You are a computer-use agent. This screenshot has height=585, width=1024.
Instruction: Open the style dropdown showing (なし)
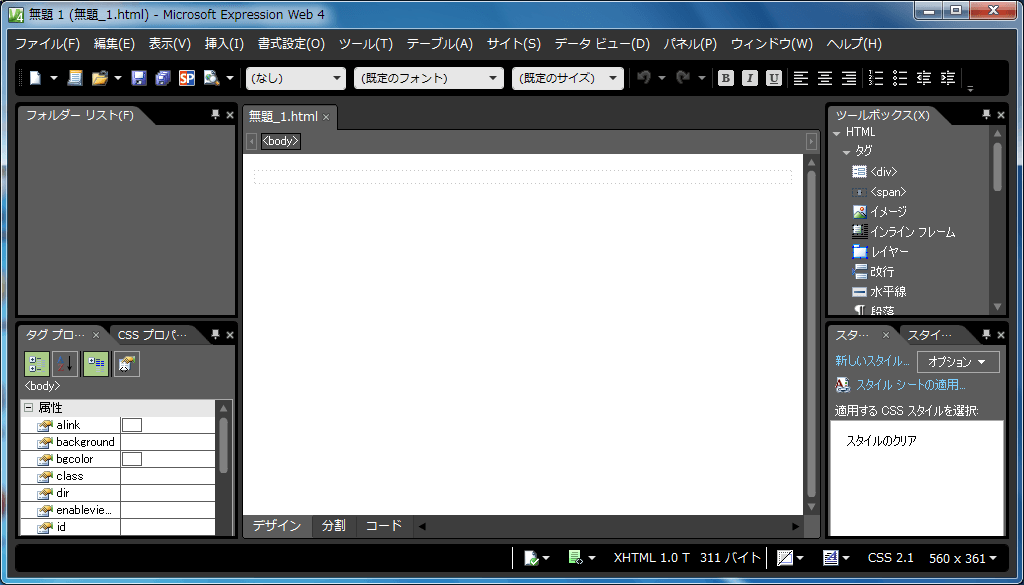pyautogui.click(x=296, y=78)
